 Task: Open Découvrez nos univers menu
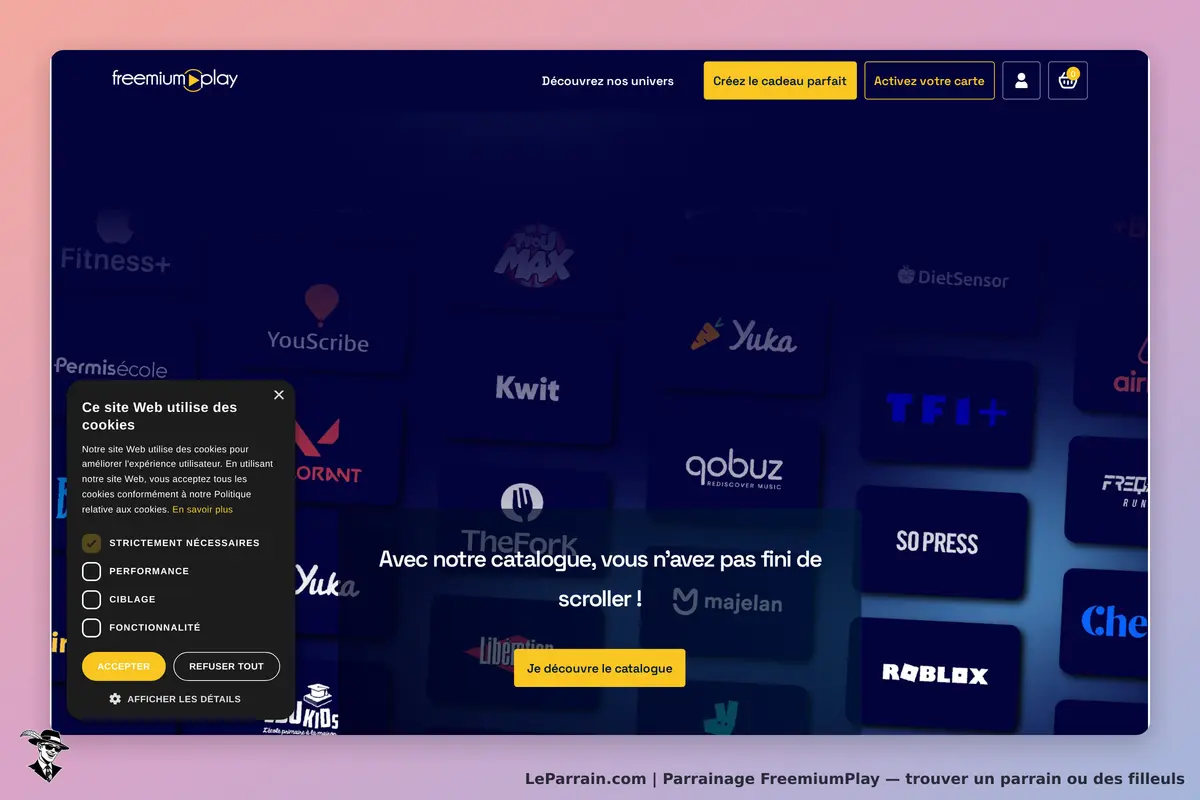(608, 81)
